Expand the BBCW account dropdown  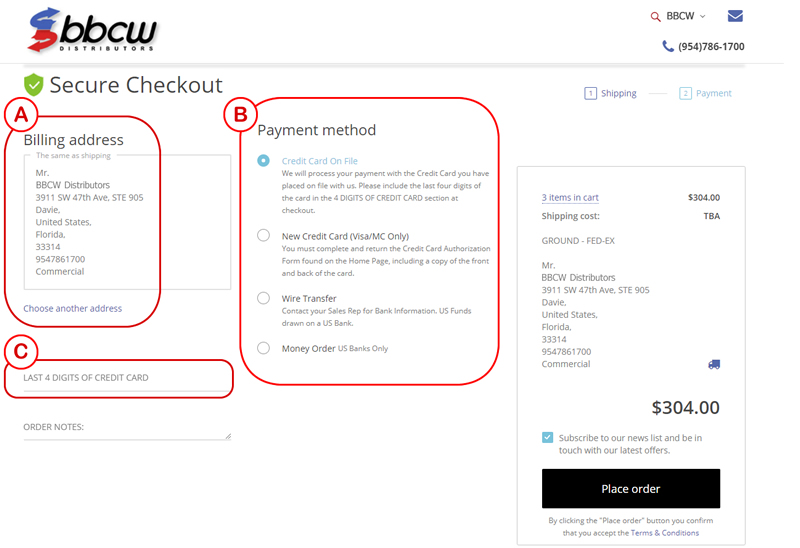point(686,16)
